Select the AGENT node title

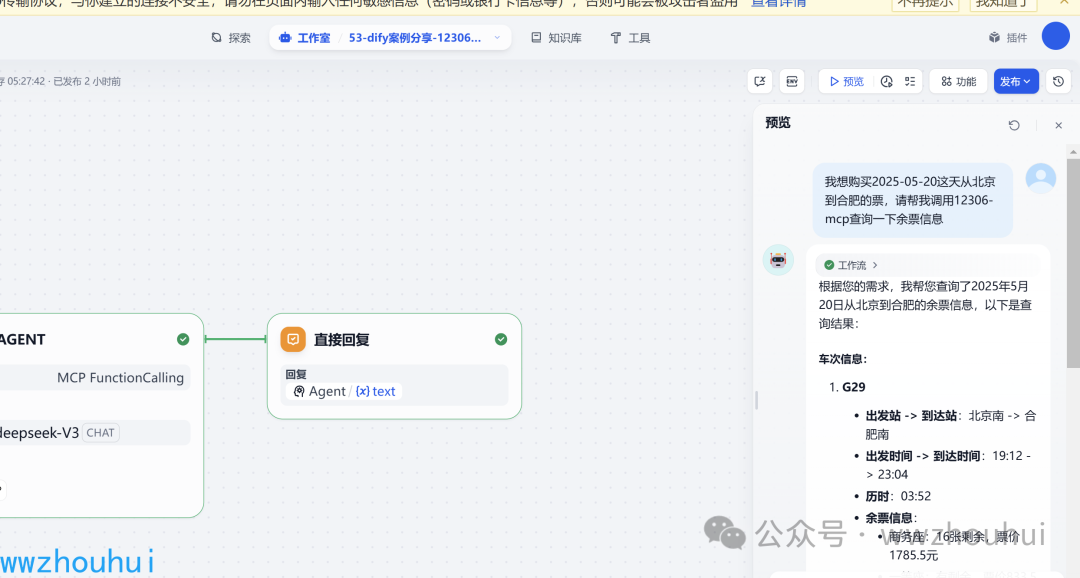click(x=22, y=339)
